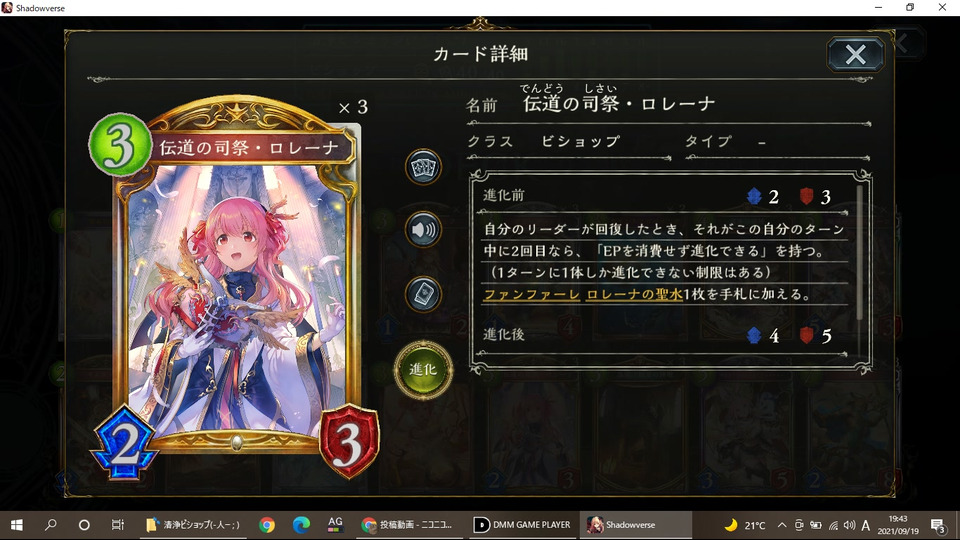Close the card details dialog
The width and height of the screenshot is (960, 540).
(855, 54)
